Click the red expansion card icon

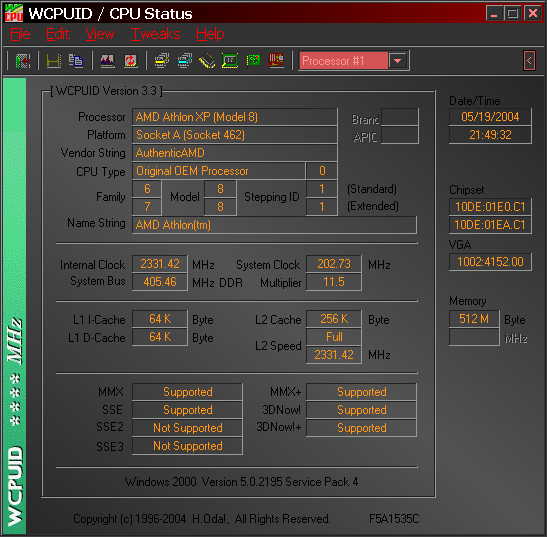[276, 60]
